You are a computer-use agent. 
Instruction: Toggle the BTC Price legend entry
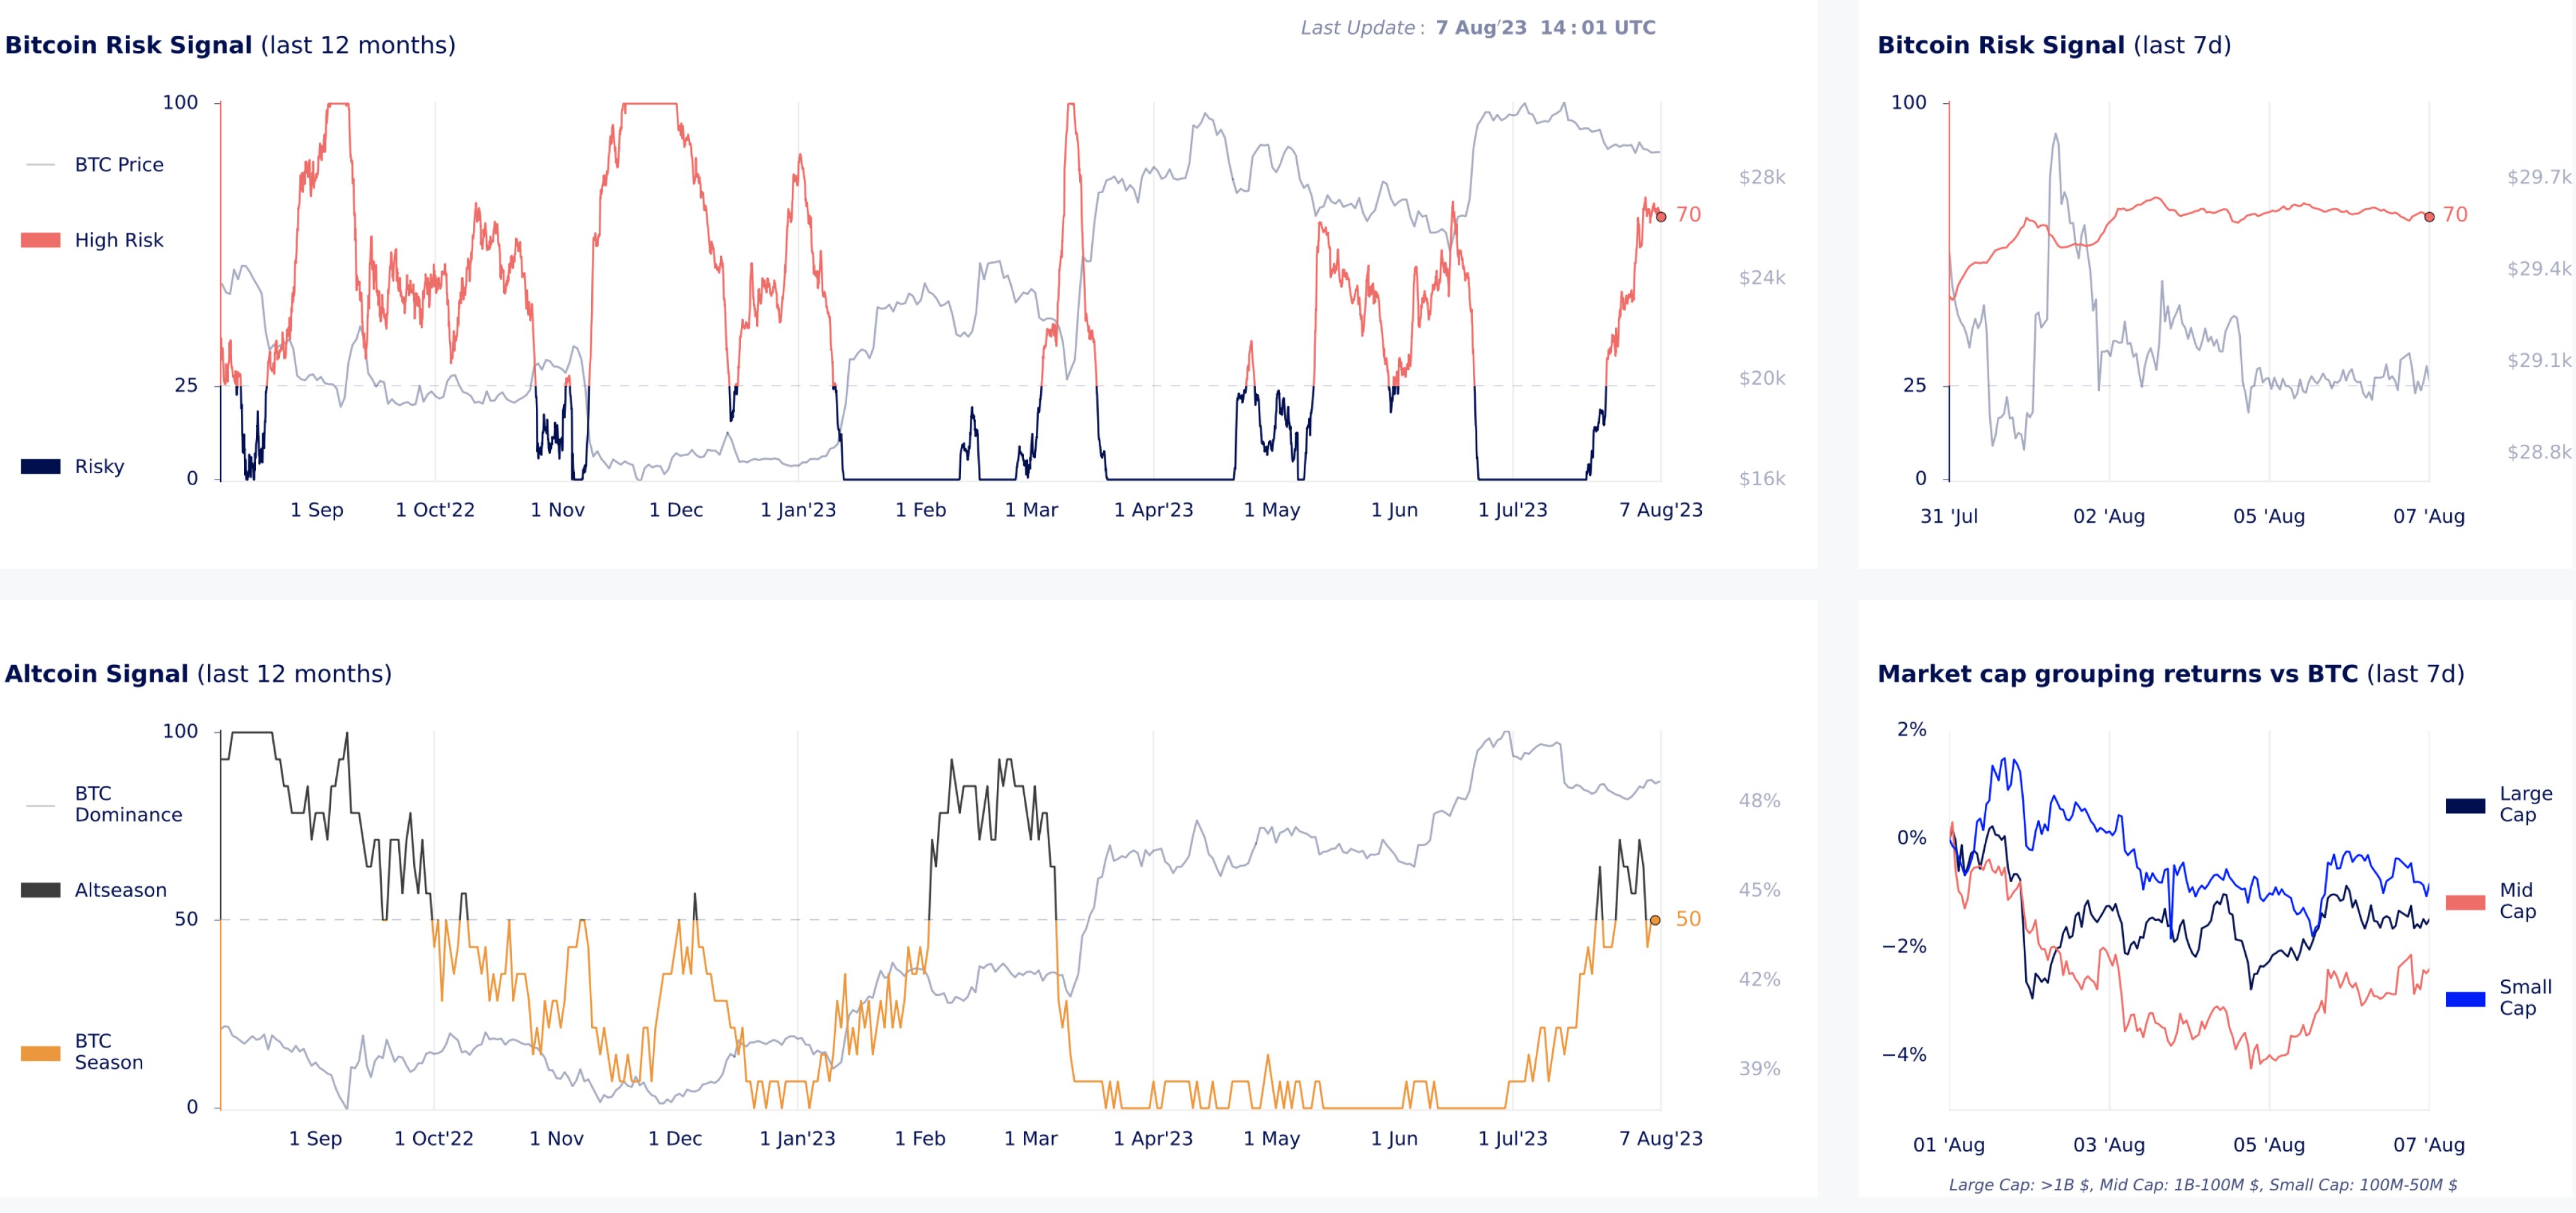[x=95, y=164]
